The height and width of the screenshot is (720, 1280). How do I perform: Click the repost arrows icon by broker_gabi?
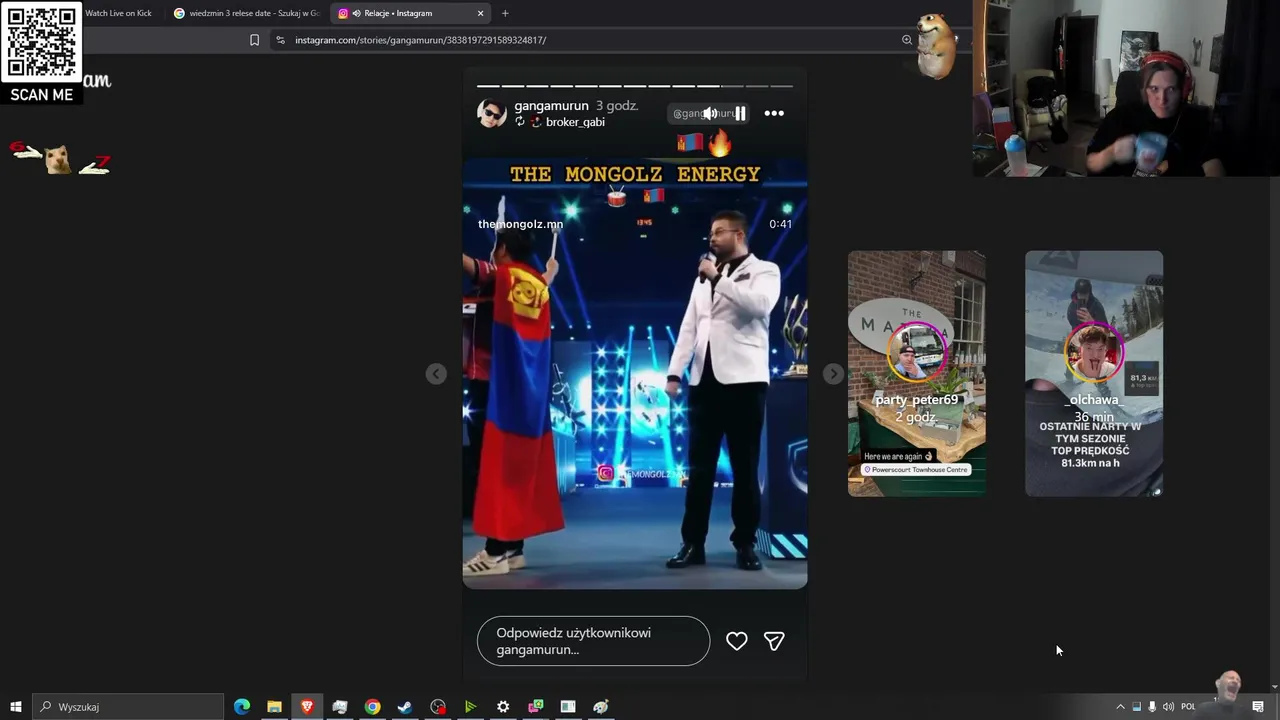point(520,122)
